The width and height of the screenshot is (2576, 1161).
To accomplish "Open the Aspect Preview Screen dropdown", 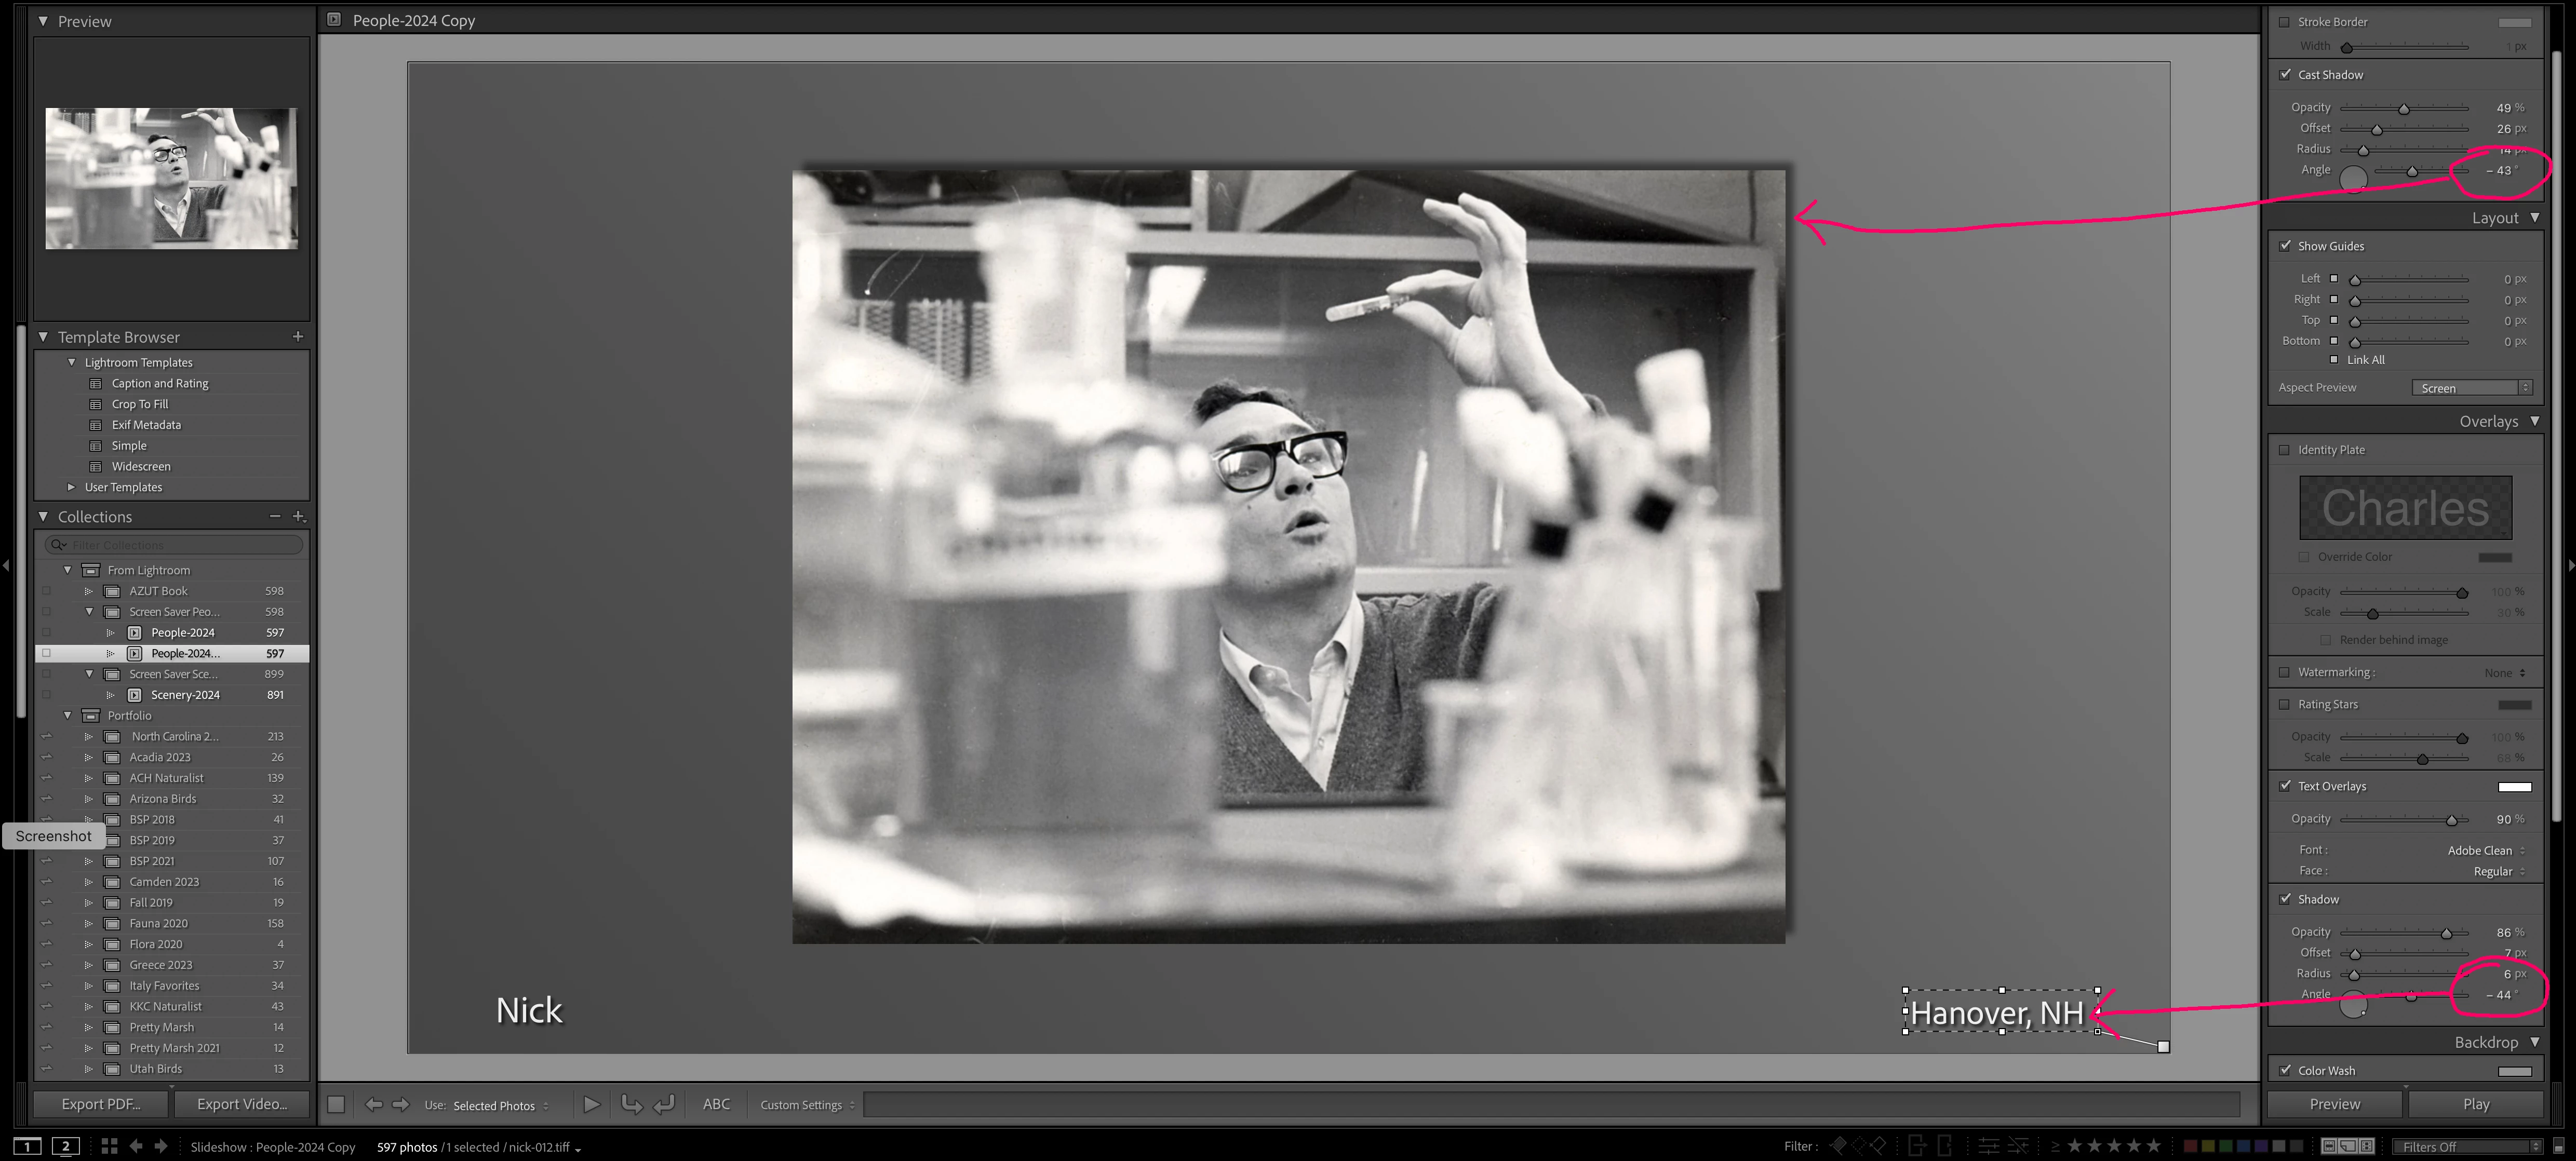I will coord(2470,388).
